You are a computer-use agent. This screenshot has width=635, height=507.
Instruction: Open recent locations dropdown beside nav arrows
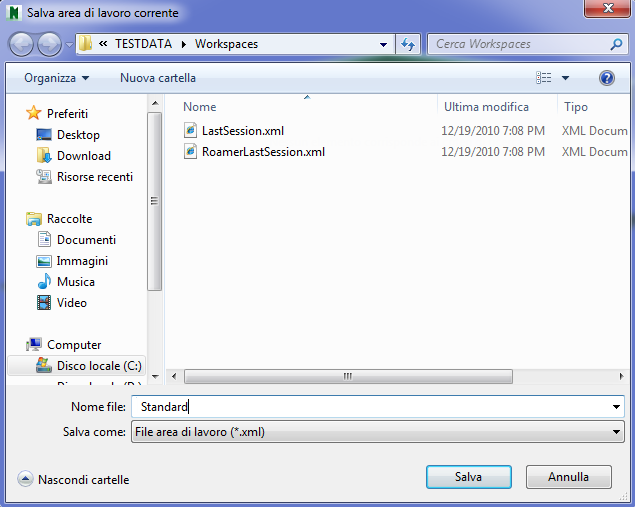pos(69,45)
